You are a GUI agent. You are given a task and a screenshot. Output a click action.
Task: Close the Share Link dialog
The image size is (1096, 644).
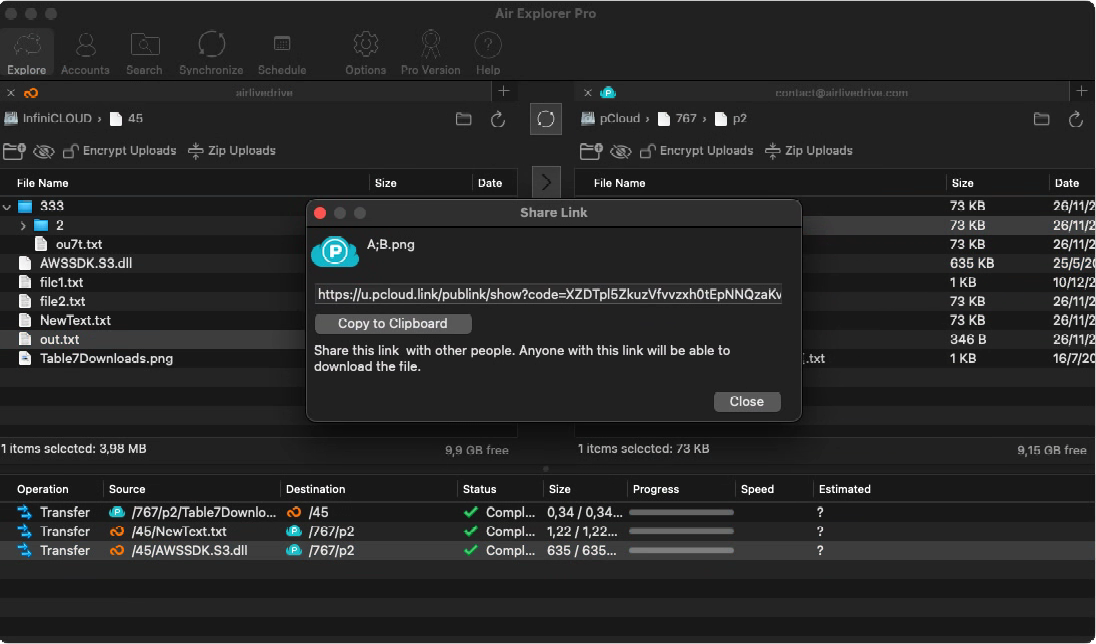click(x=746, y=401)
